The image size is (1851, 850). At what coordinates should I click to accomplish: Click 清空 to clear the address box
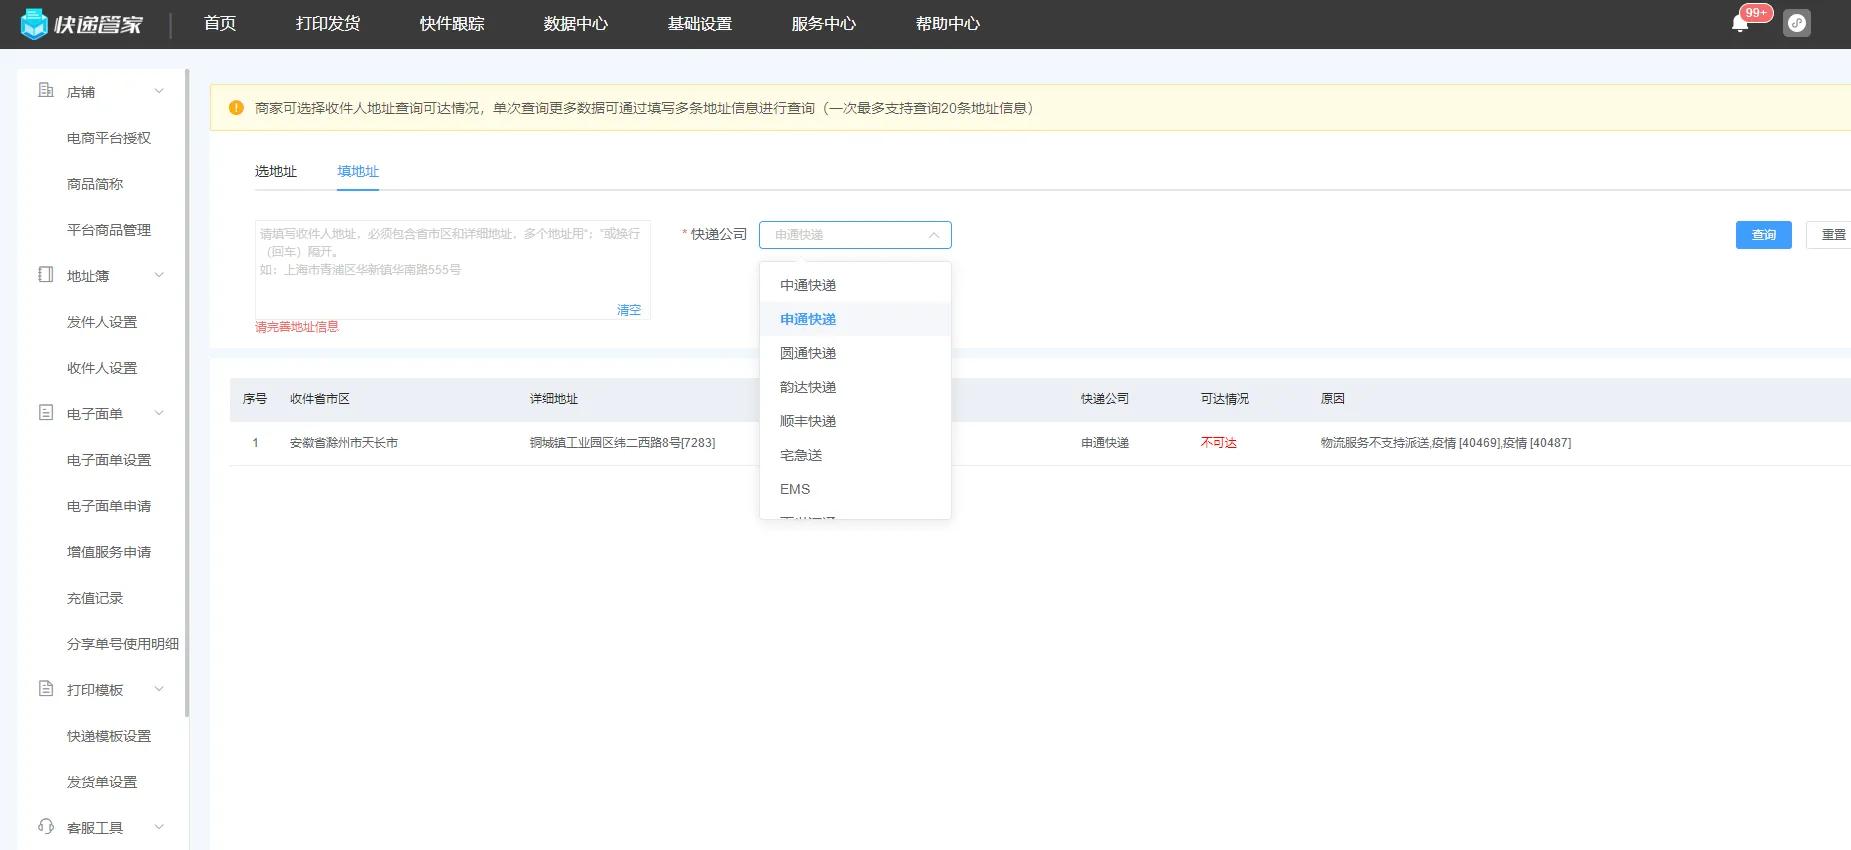tap(629, 310)
